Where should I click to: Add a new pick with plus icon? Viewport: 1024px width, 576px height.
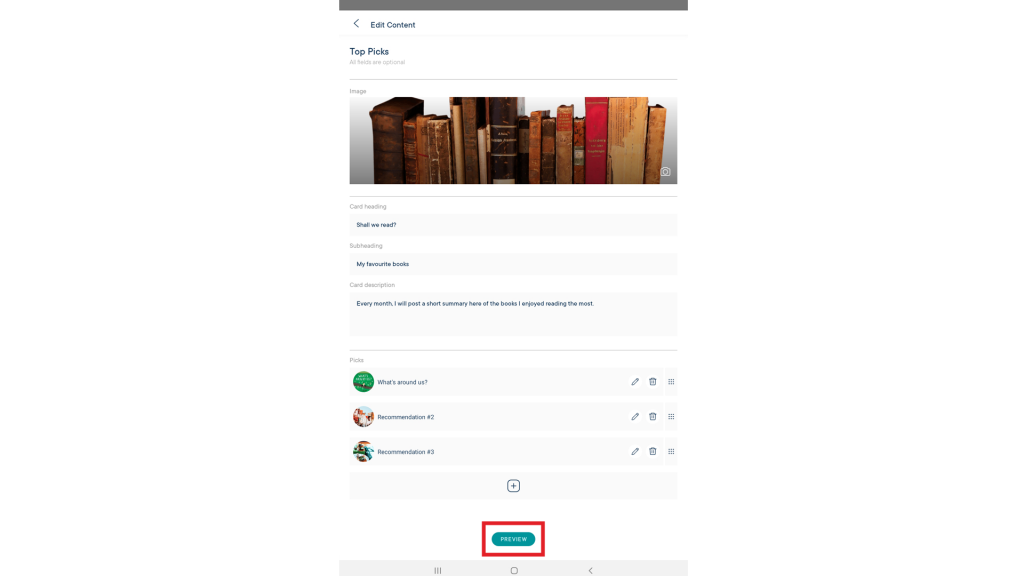point(513,486)
